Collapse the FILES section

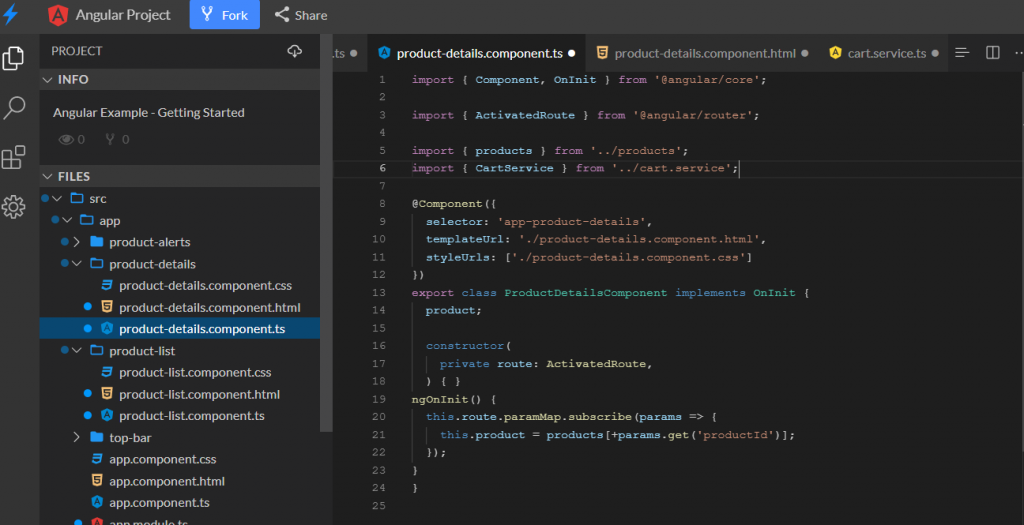(47, 177)
